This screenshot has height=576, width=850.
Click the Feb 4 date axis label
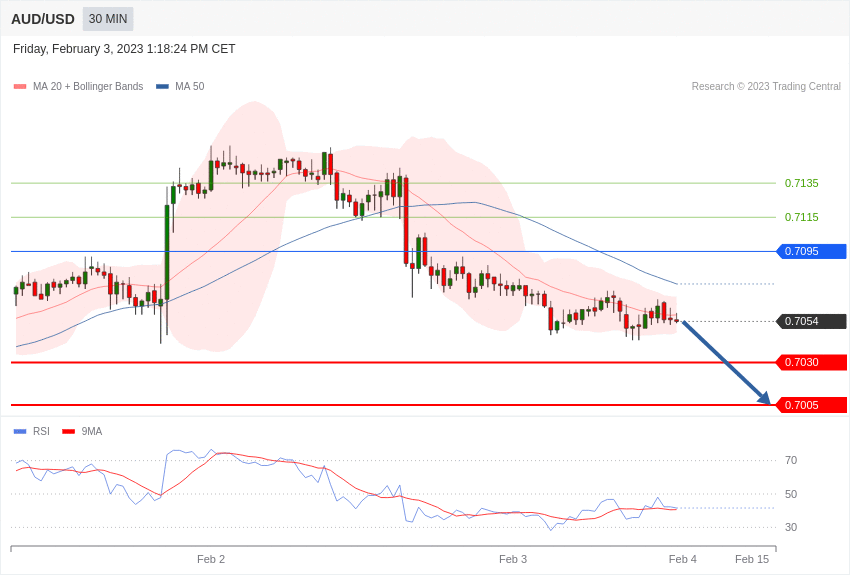[x=682, y=559]
